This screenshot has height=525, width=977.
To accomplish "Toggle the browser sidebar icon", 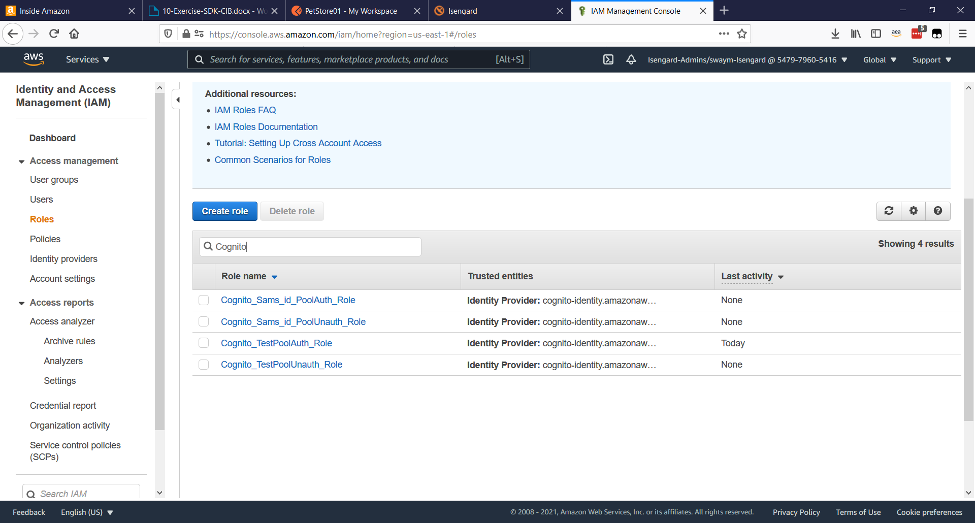I will (875, 34).
